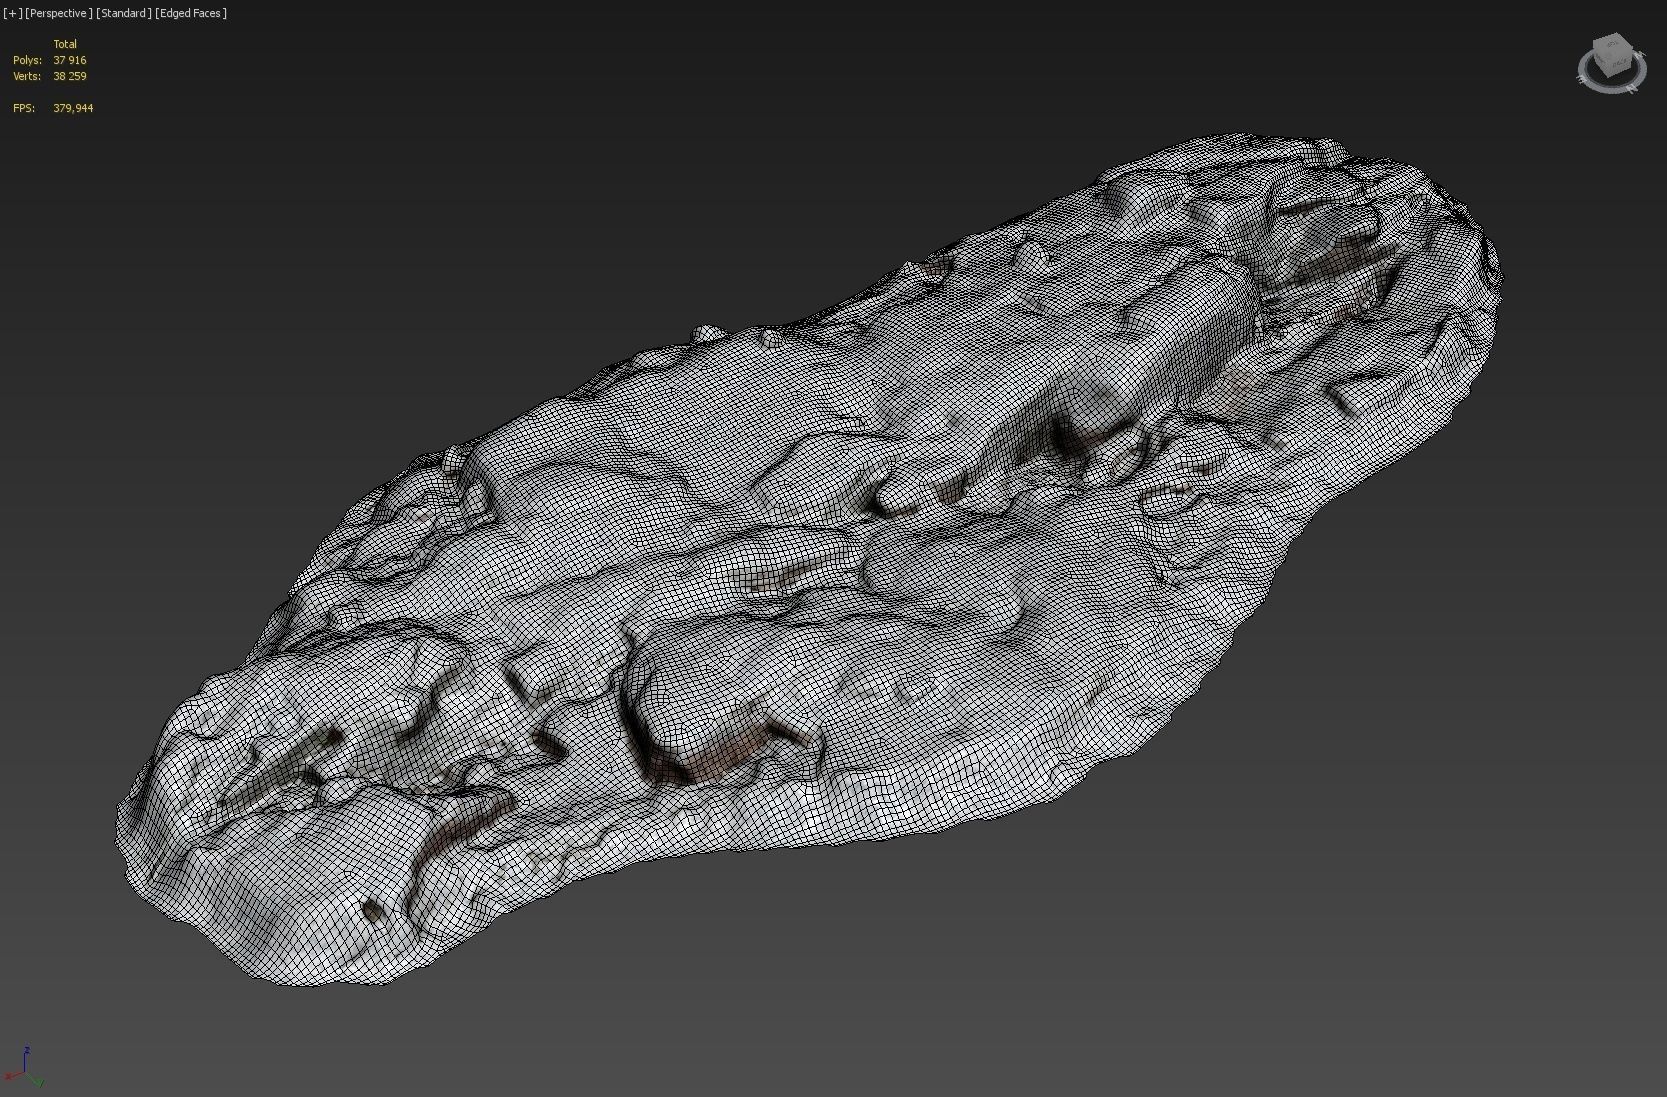Open the Edged Faces display menu
This screenshot has height=1097, width=1667.
pyautogui.click(x=191, y=13)
